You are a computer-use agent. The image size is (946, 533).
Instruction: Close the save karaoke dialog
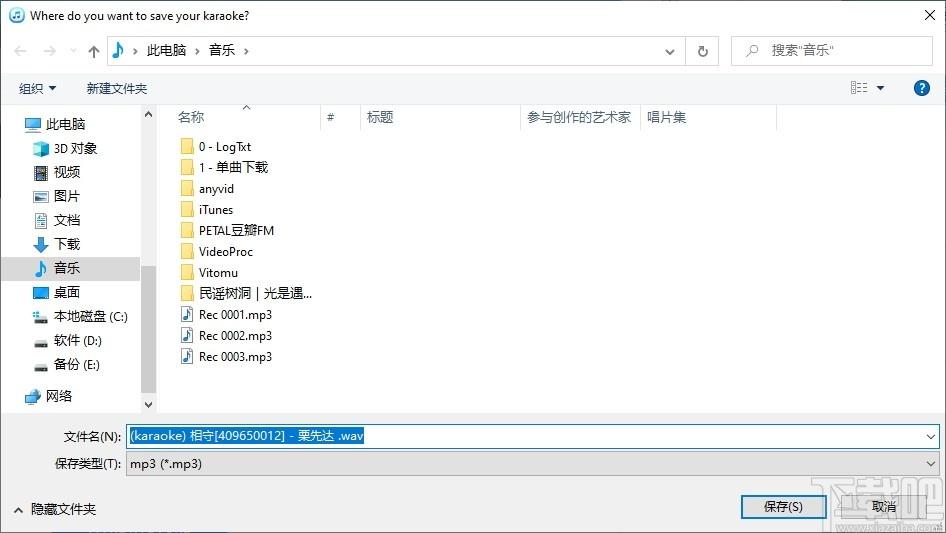pyautogui.click(x=930, y=15)
